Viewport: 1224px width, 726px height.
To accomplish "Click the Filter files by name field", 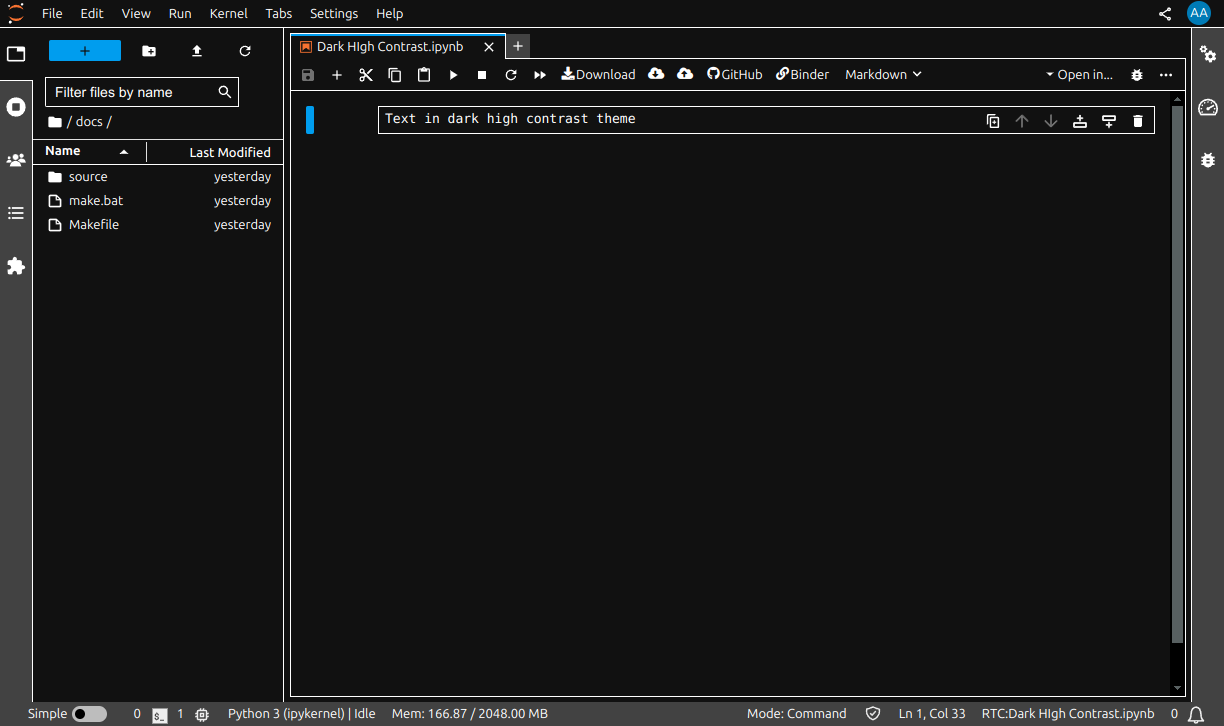I will [142, 92].
